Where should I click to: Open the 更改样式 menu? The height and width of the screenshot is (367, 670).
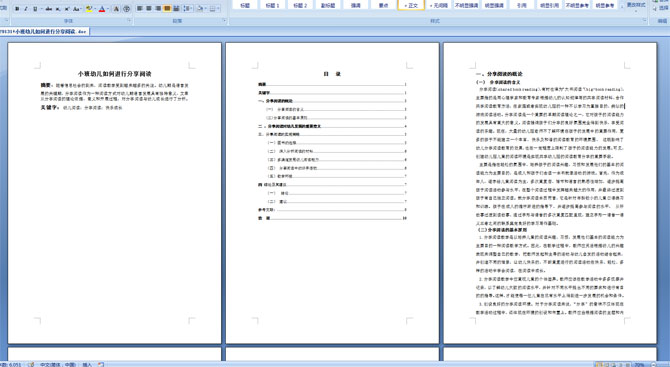pos(636,6)
